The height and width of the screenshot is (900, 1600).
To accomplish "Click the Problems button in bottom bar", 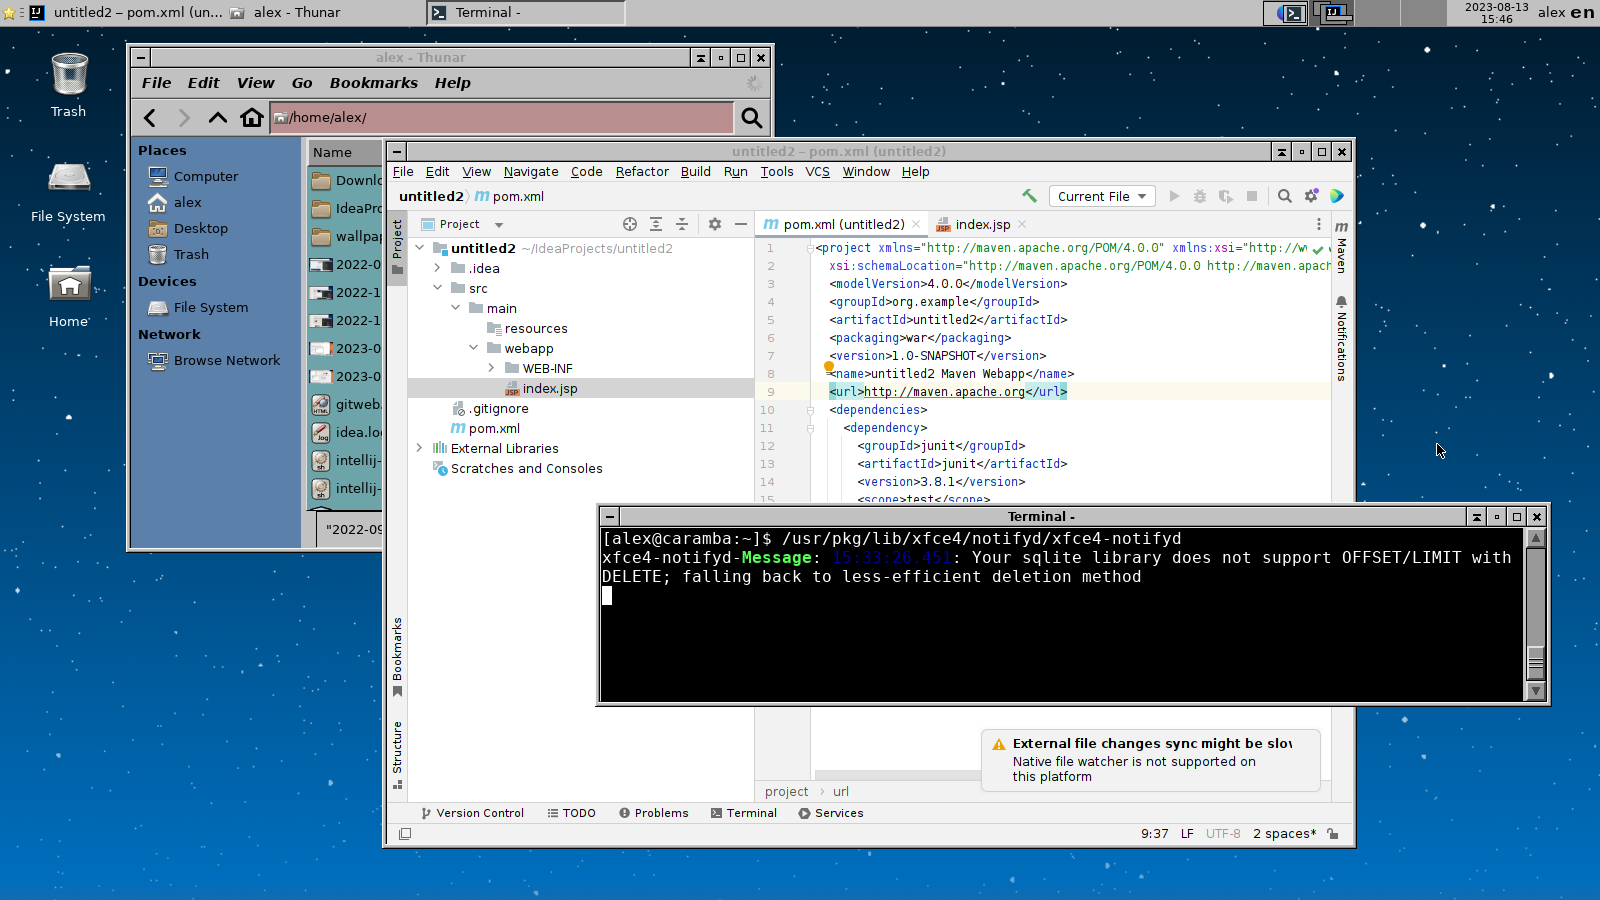I will coord(654,813).
